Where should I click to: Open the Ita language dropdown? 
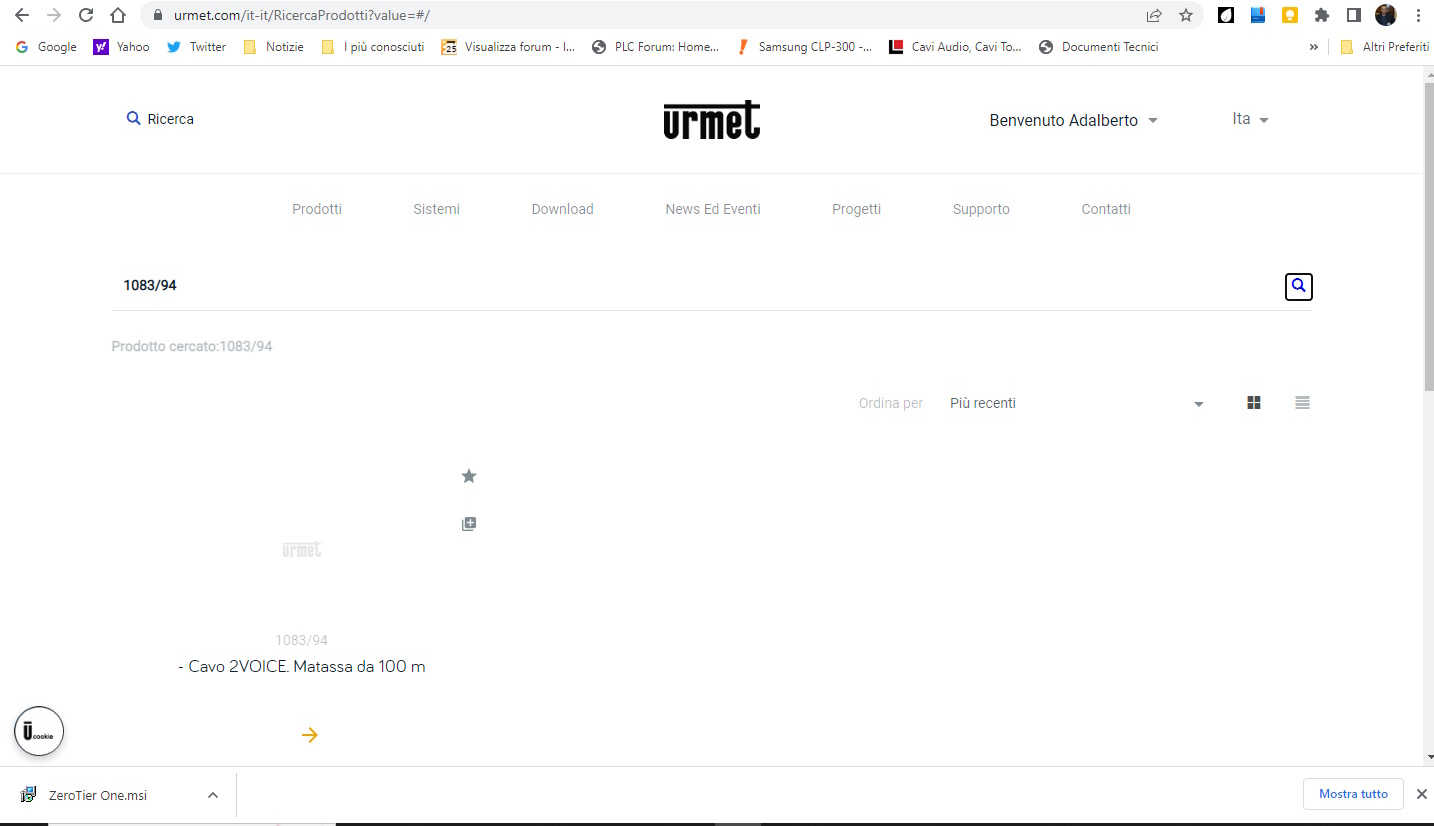pyautogui.click(x=1250, y=119)
